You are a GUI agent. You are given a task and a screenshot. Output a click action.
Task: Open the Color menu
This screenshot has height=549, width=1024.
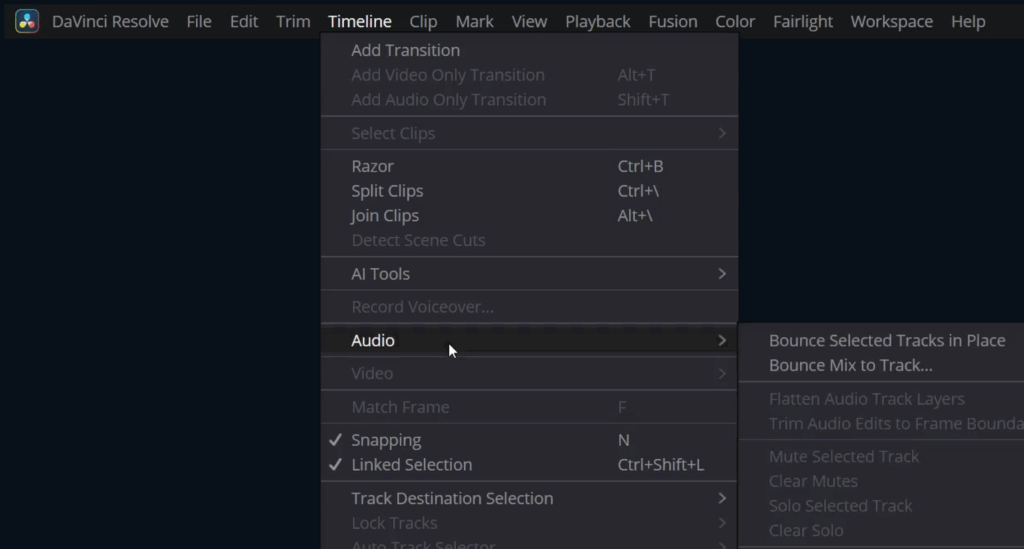(x=735, y=22)
